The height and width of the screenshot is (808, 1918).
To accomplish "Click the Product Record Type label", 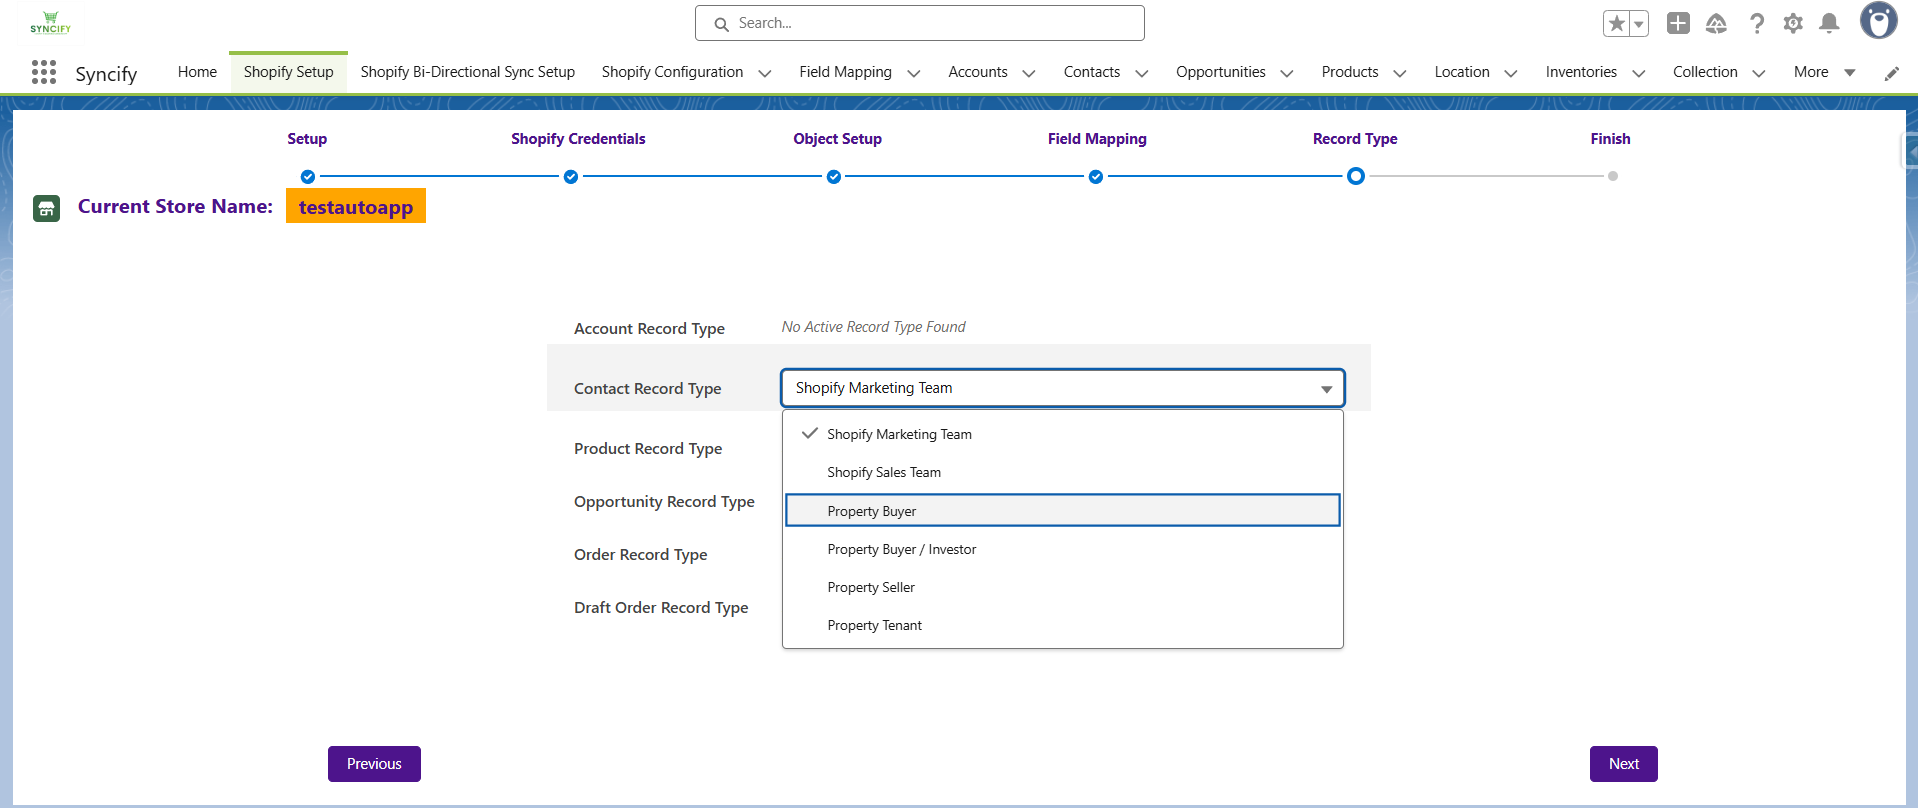I will (648, 449).
